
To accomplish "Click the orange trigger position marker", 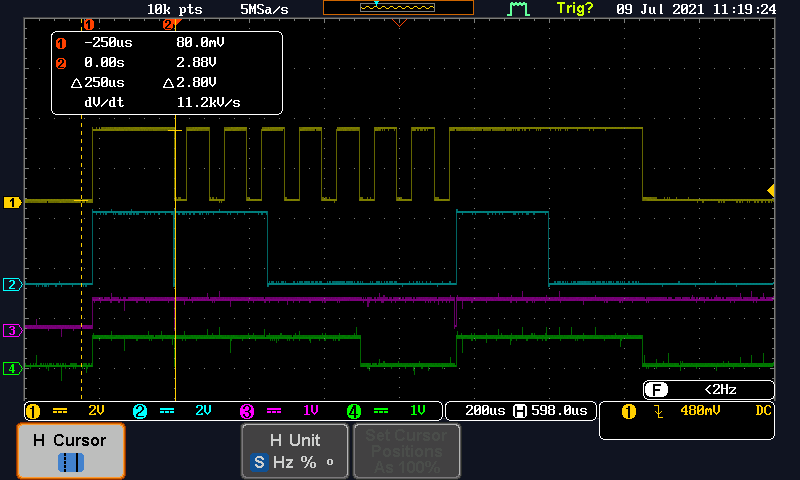I will 399,22.
